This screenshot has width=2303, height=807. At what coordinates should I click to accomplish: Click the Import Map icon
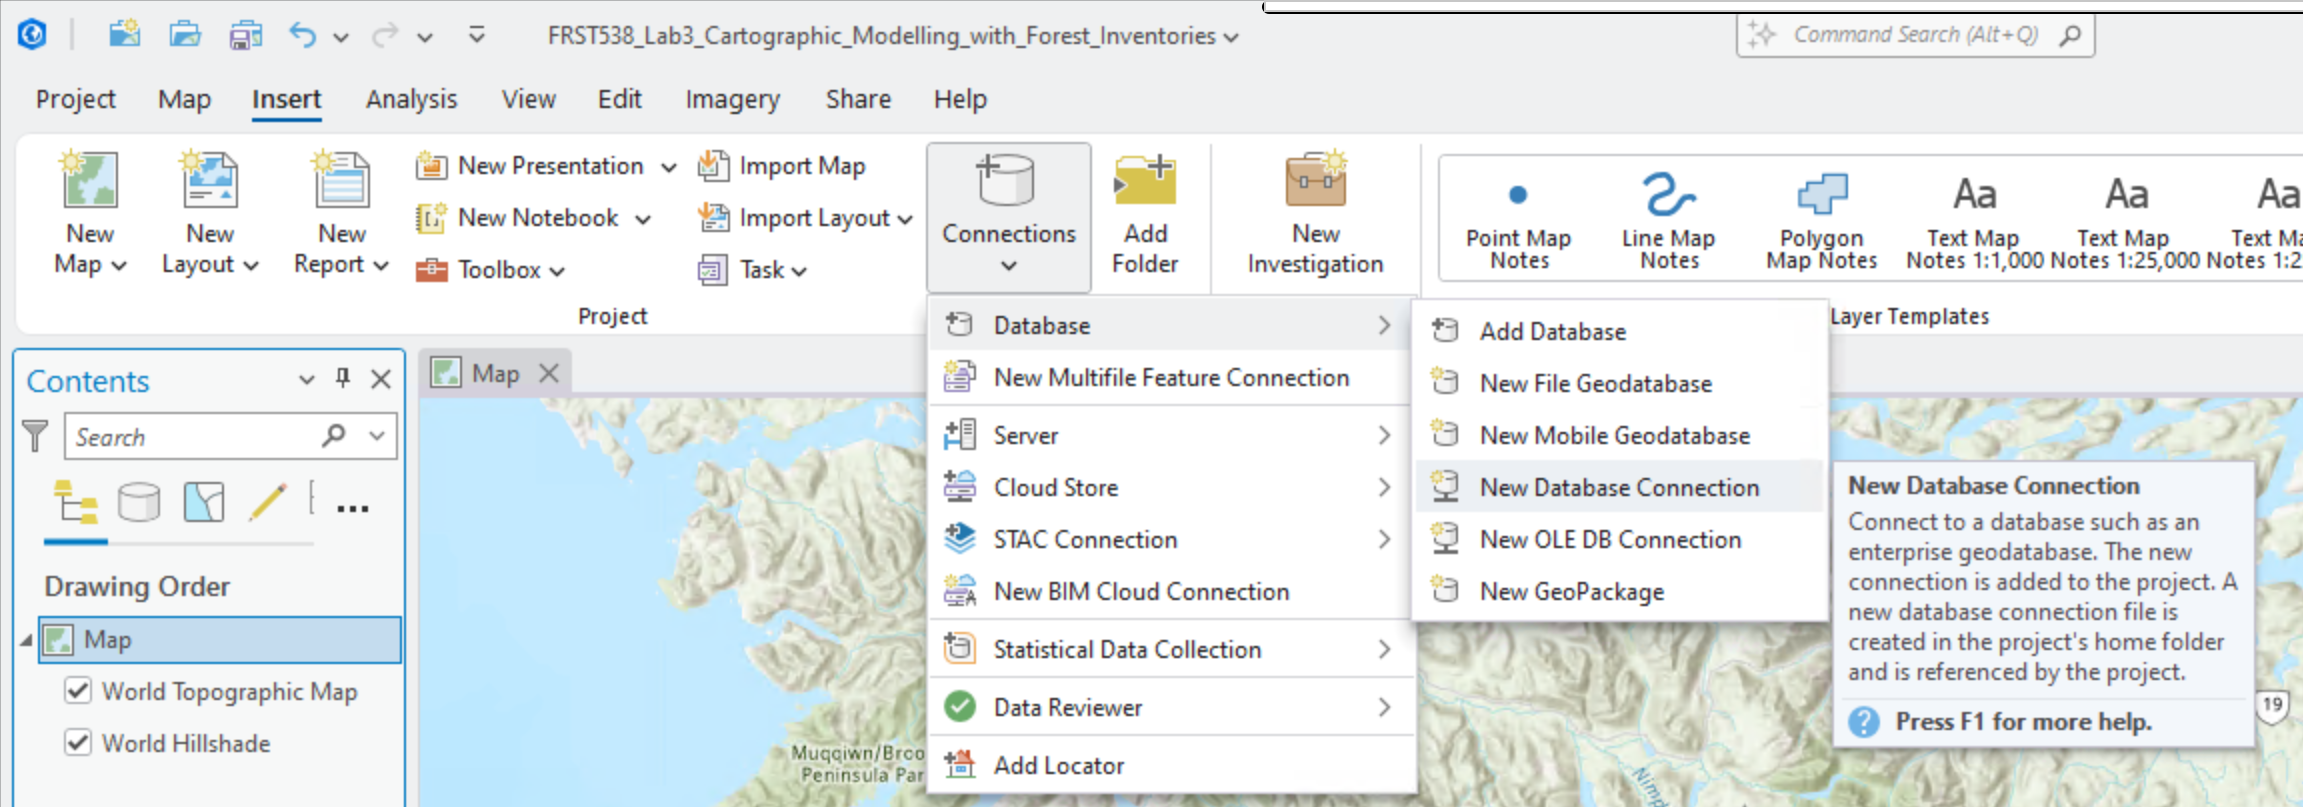click(713, 166)
